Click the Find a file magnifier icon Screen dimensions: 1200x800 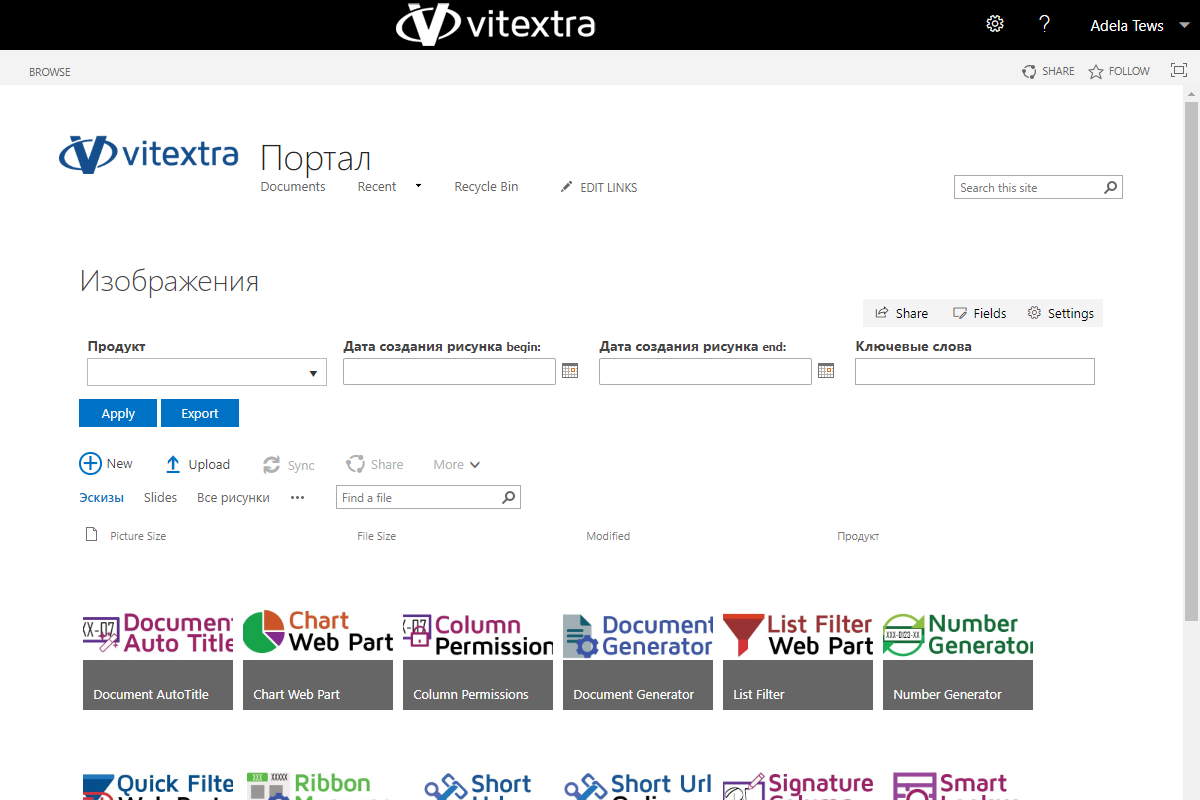coord(509,497)
